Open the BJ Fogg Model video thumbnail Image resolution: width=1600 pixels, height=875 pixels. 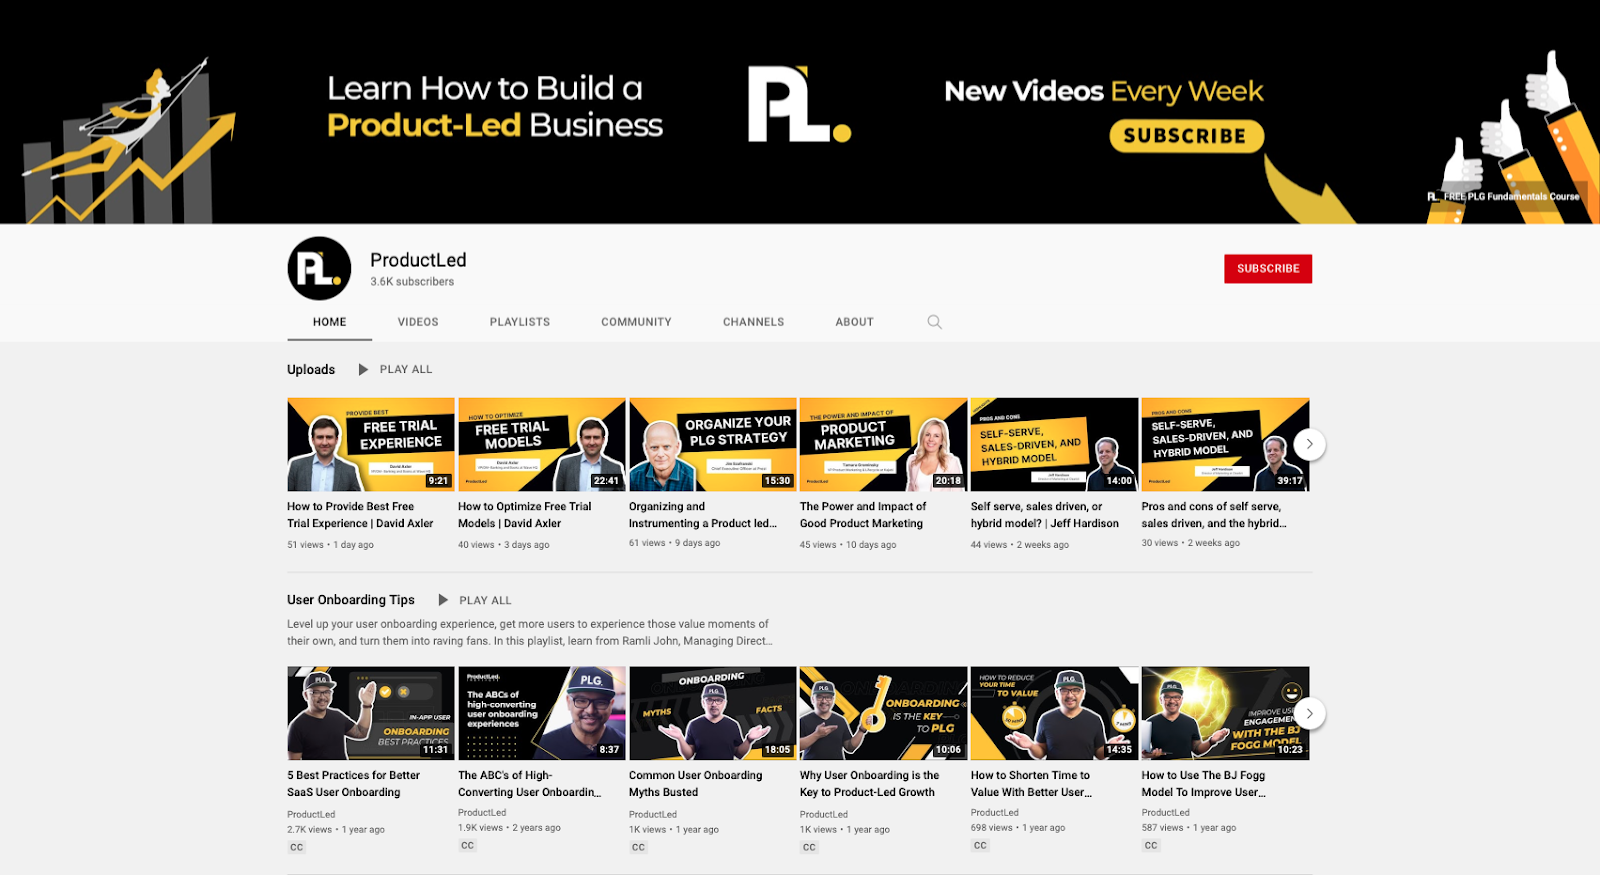[1225, 713]
